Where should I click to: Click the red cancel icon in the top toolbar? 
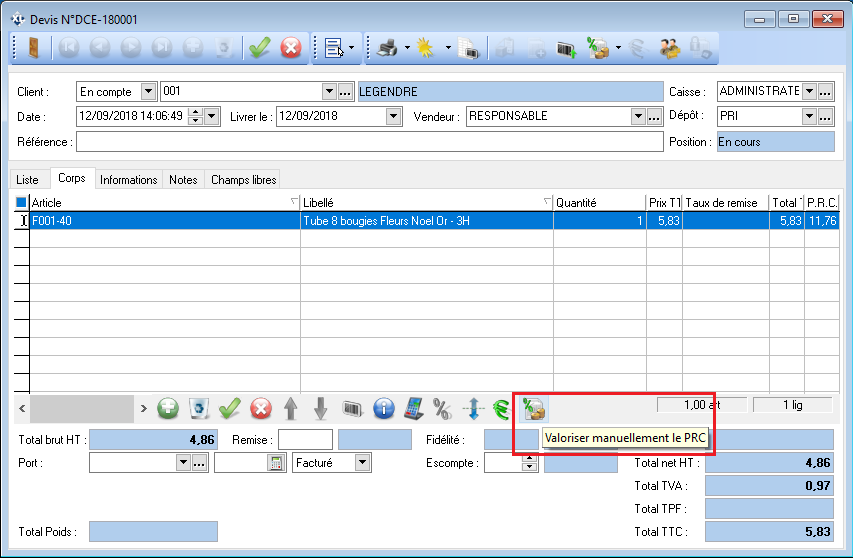(291, 48)
